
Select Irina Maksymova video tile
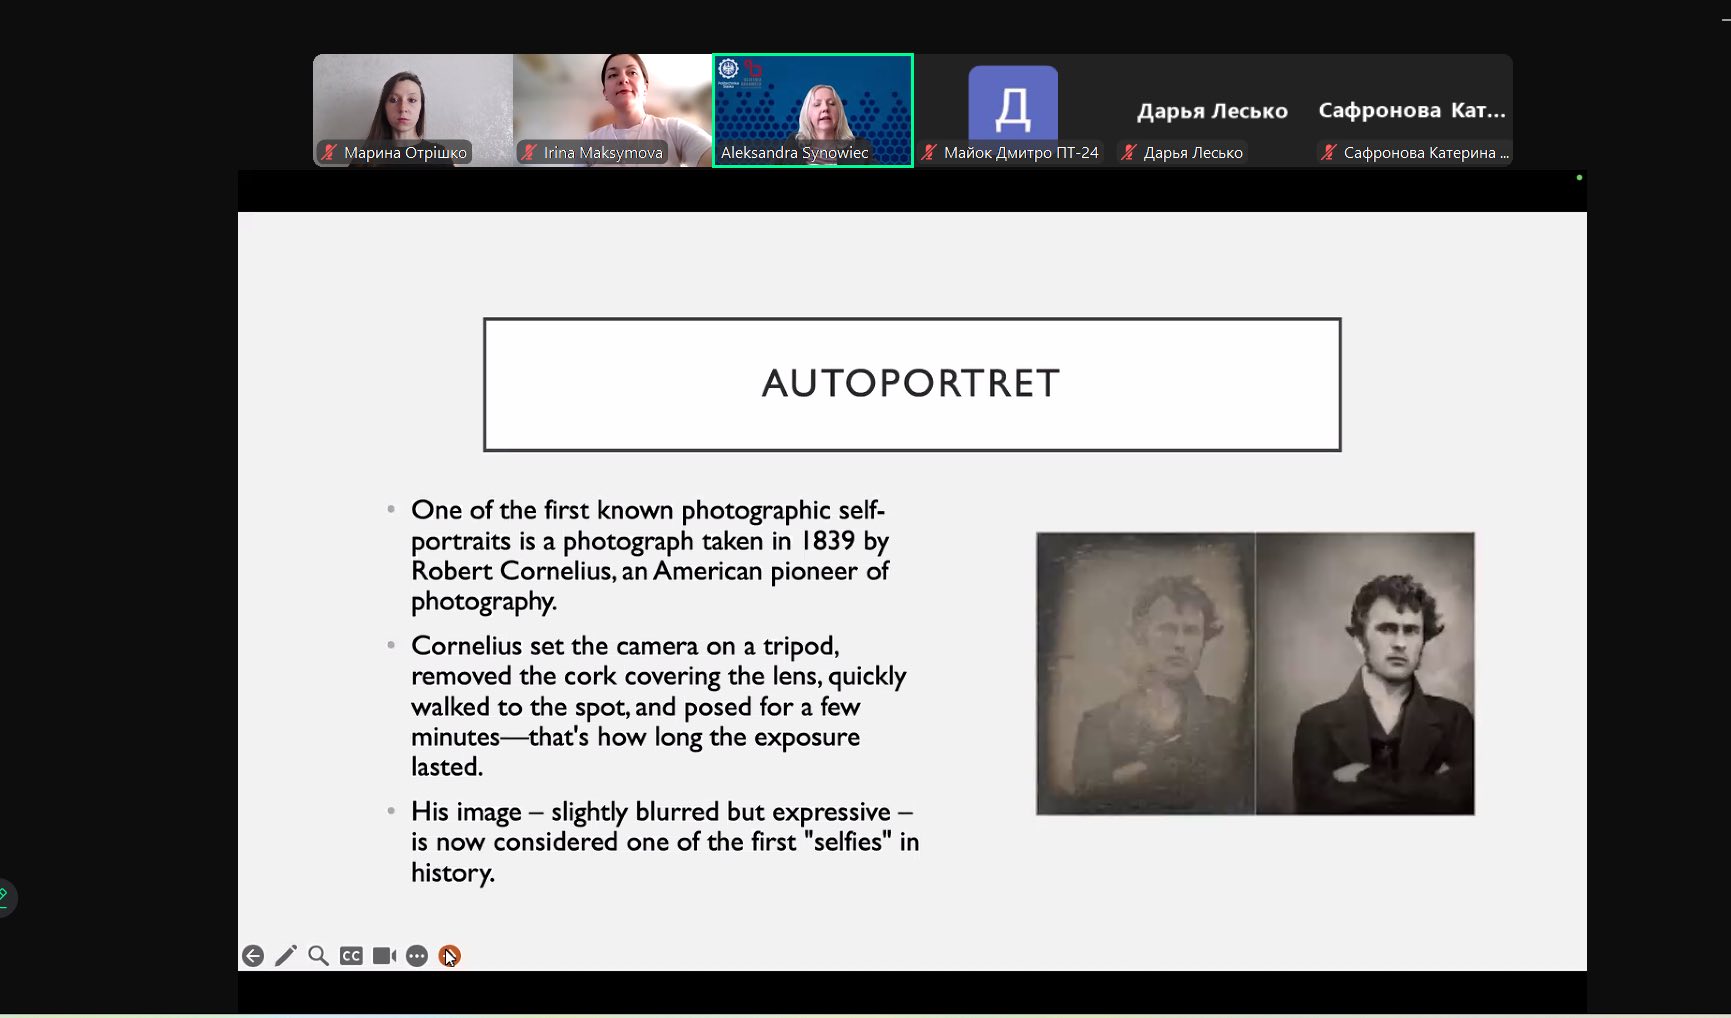coord(612,110)
